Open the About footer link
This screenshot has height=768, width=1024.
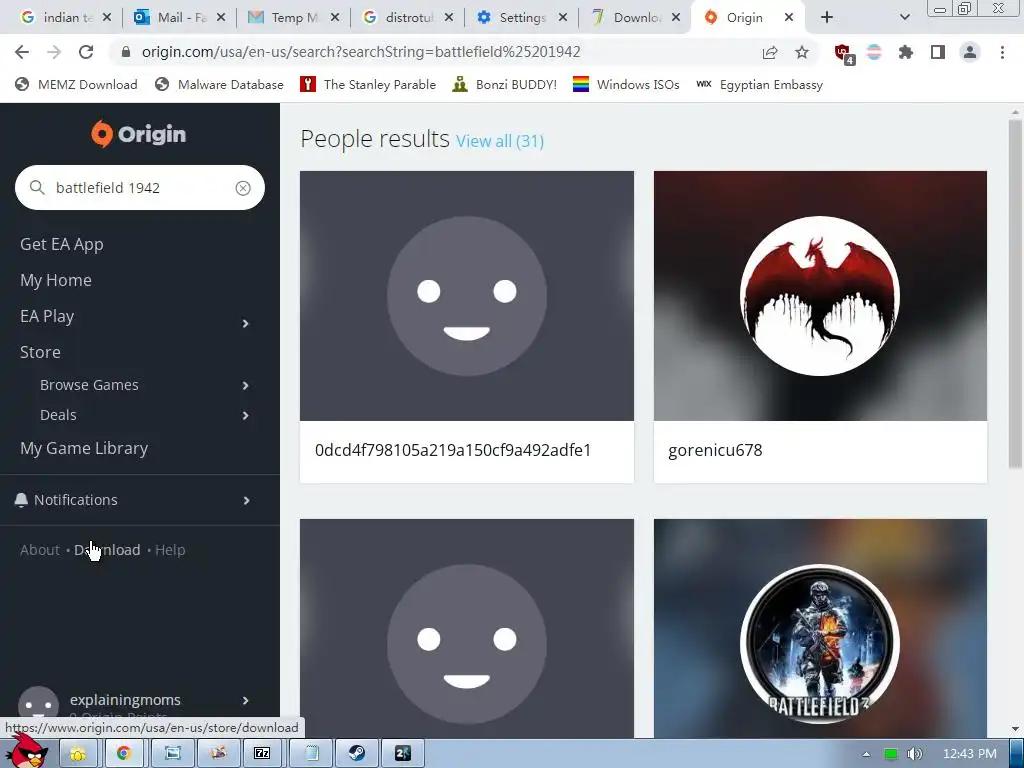(40, 550)
